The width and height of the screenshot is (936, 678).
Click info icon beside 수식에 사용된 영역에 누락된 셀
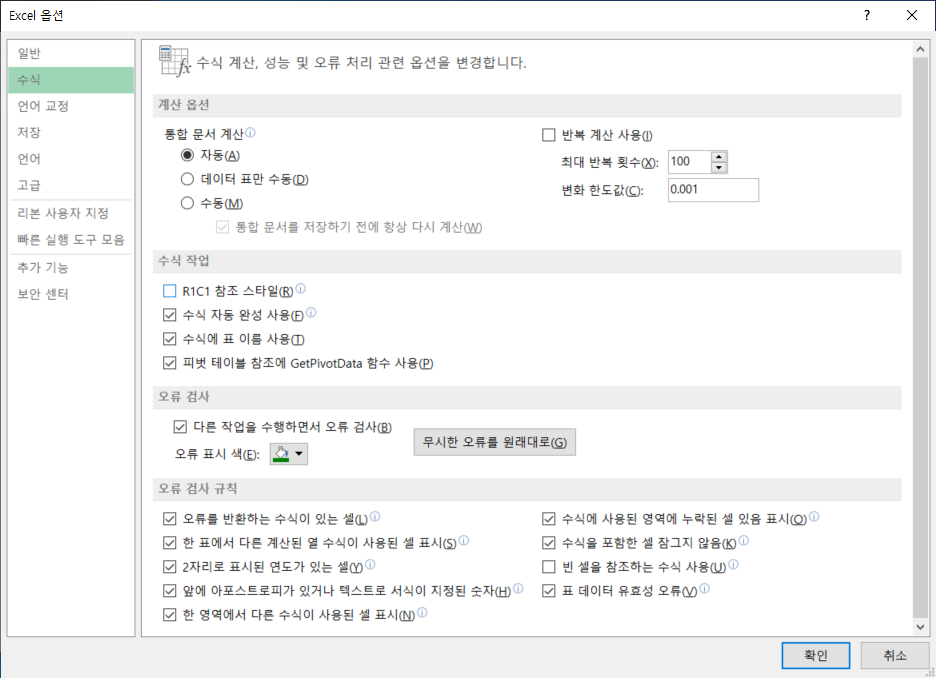point(814,516)
